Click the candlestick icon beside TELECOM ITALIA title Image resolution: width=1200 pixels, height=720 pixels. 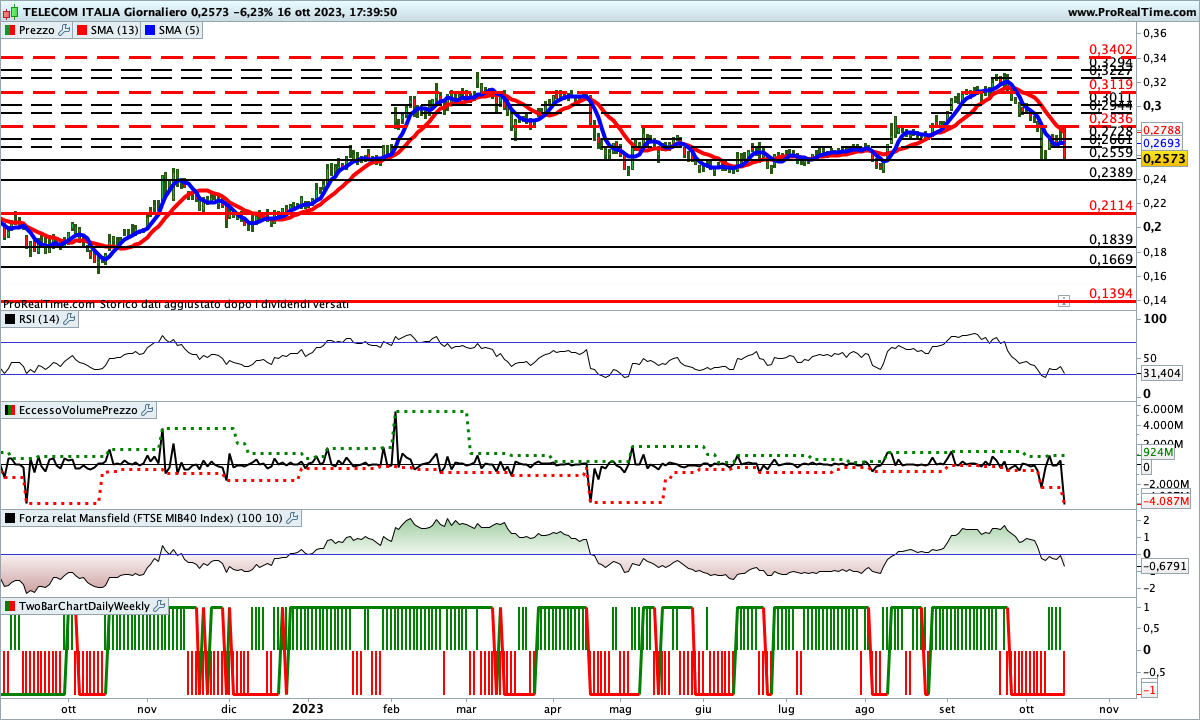(x=9, y=12)
